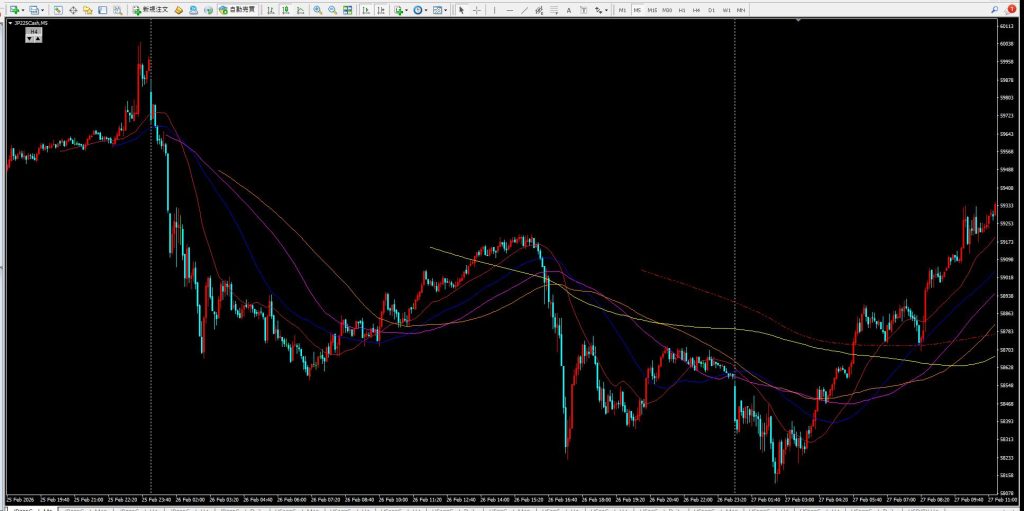Switch chart to D1 timeframe

pyautogui.click(x=711, y=9)
